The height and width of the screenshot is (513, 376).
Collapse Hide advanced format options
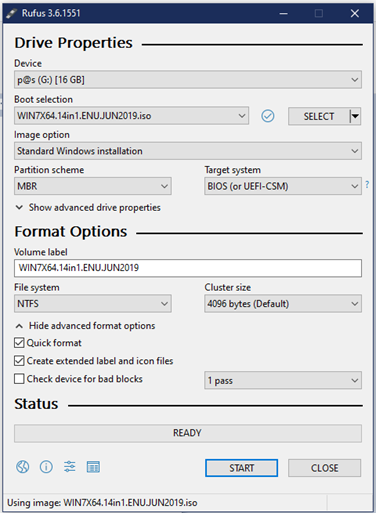(x=85, y=326)
